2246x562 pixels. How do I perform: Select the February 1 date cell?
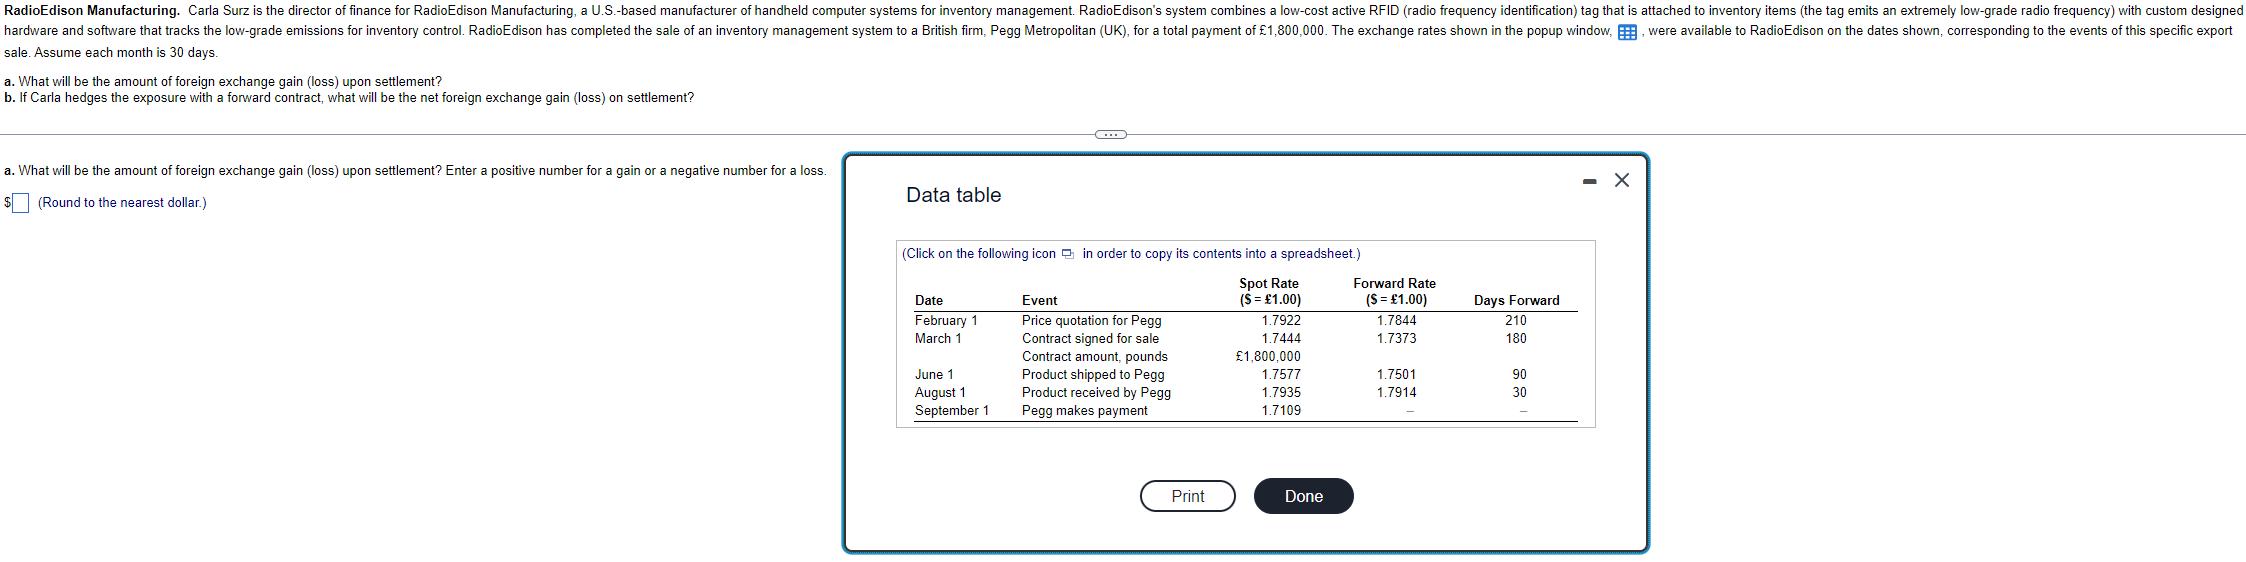pyautogui.click(x=946, y=321)
